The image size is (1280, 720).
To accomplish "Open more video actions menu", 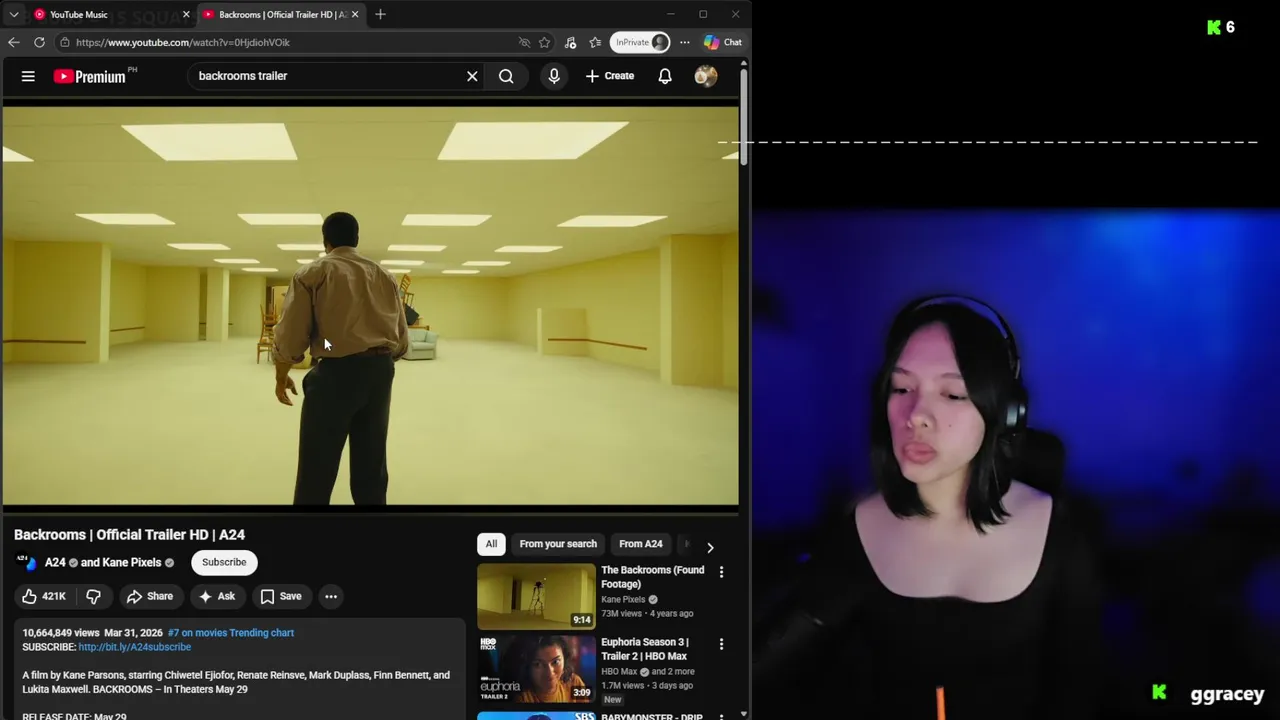I will point(331,596).
